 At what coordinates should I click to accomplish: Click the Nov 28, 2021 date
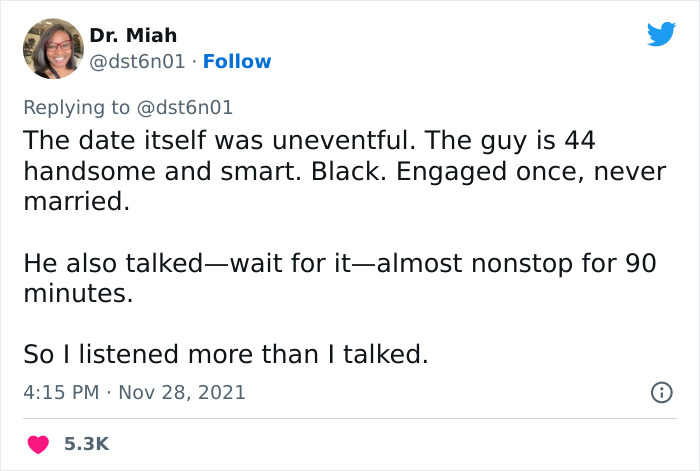pyautogui.click(x=180, y=392)
